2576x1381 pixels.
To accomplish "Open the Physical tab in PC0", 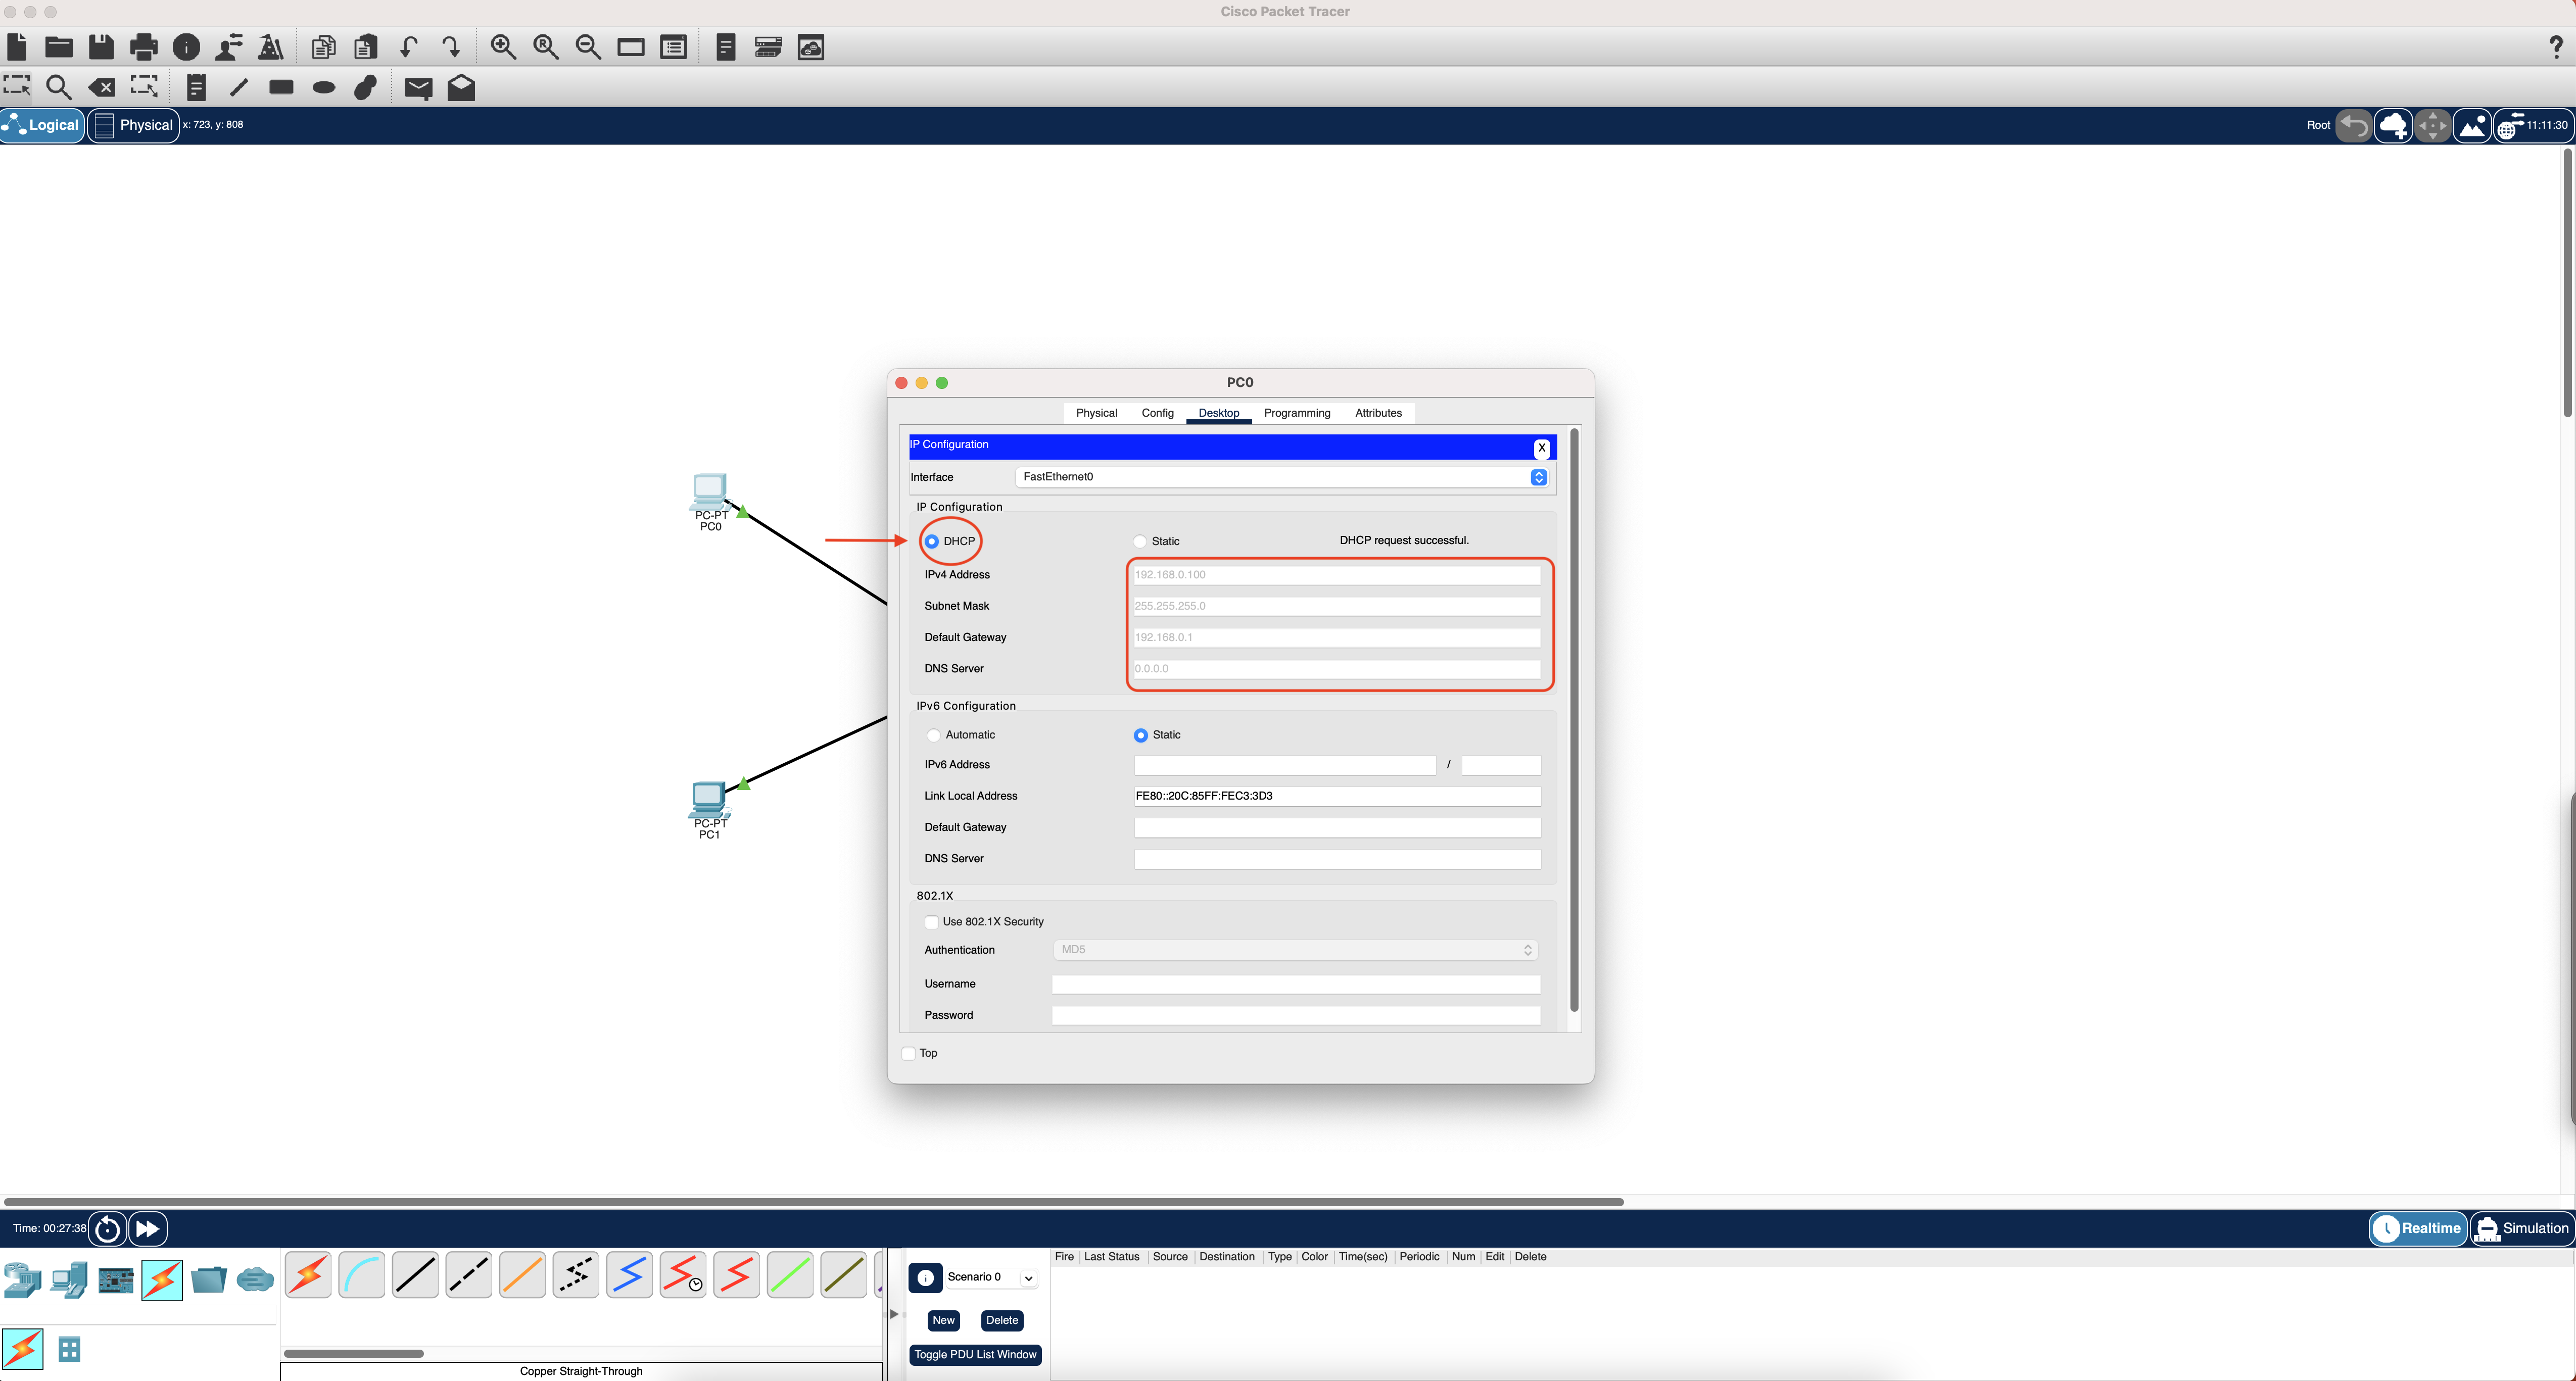I will point(1096,413).
